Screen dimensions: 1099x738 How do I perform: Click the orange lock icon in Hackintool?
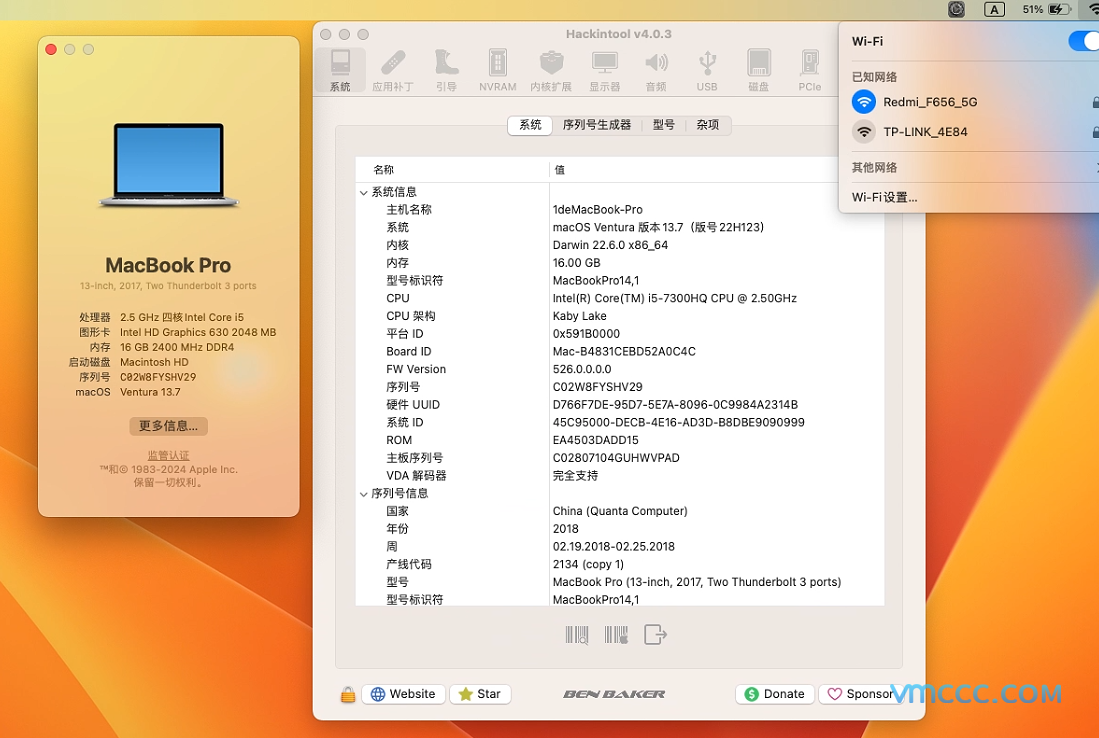click(348, 695)
